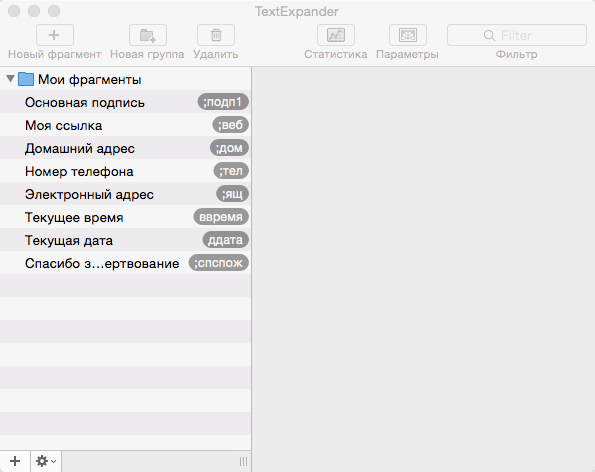The height and width of the screenshot is (472, 595).
Task: Click the ввремя abbreviation badge
Action: [x=221, y=217]
